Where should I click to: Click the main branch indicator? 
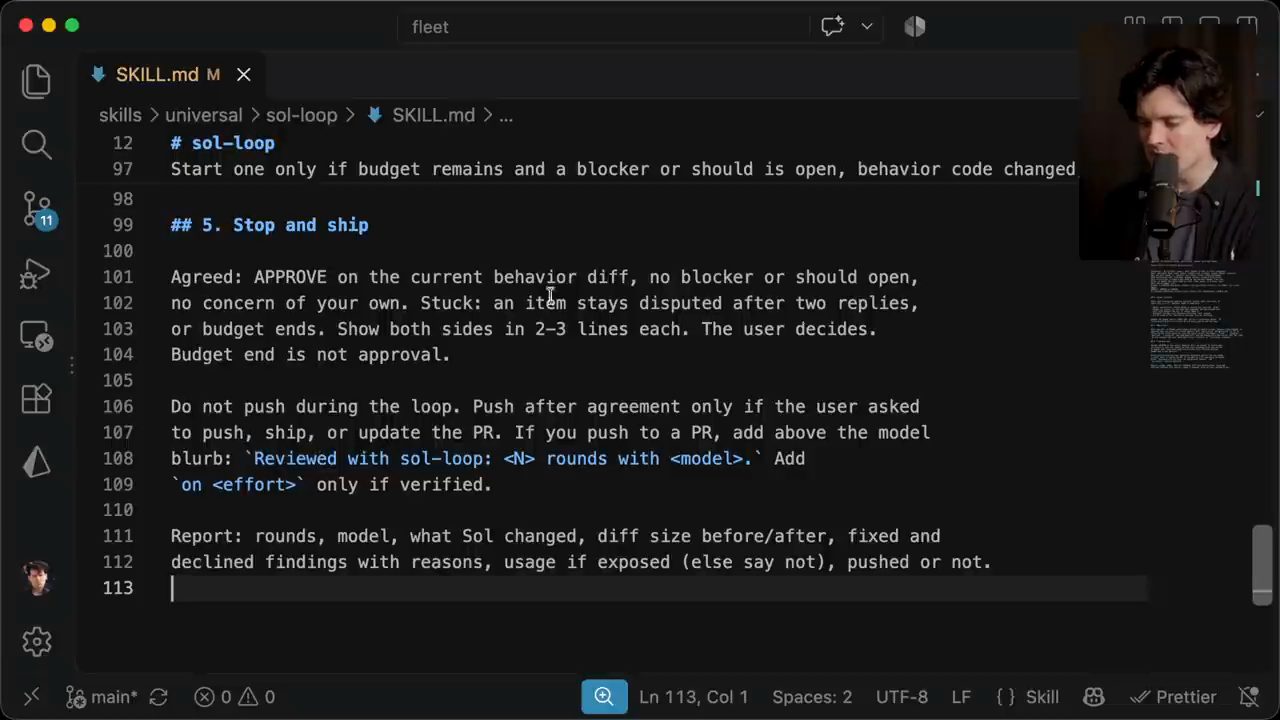pos(102,697)
